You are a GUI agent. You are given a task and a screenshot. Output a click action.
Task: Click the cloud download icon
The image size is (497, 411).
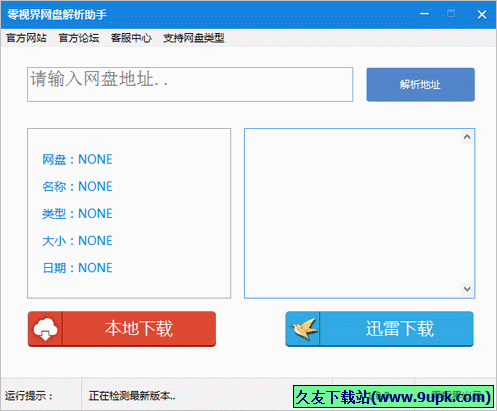(x=45, y=329)
